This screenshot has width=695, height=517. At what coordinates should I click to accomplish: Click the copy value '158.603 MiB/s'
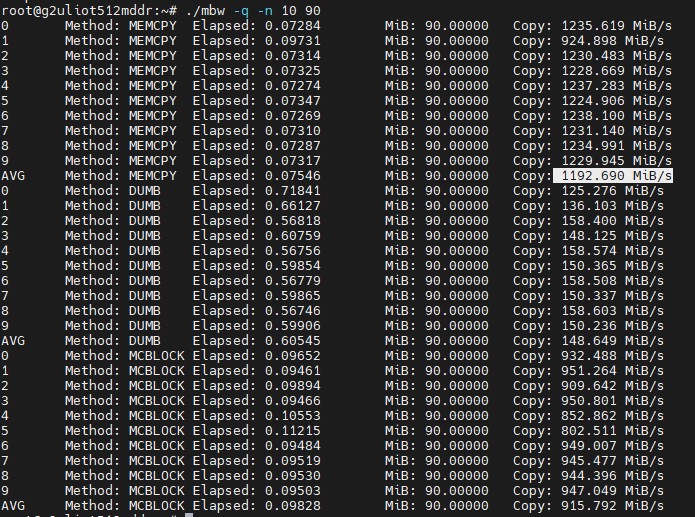tap(613, 310)
